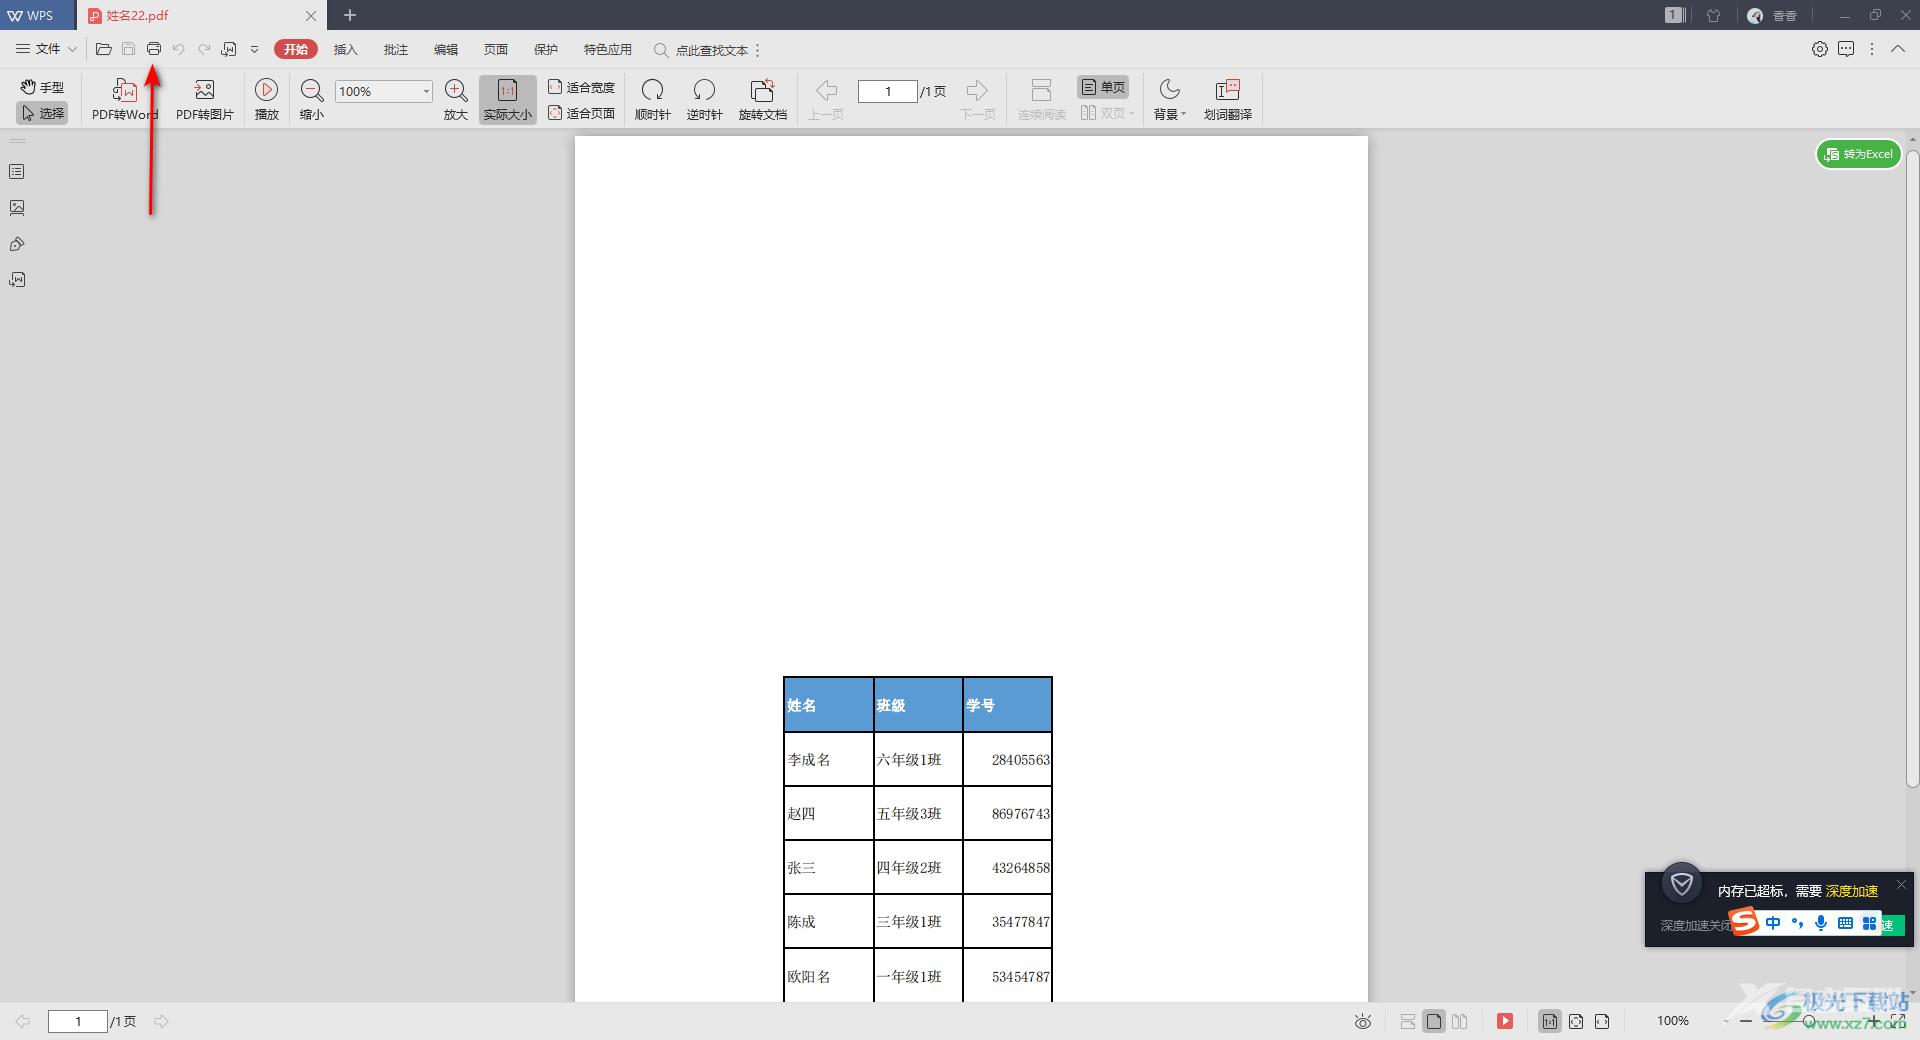
Task: Start the 播放 slideshow
Action: pos(267,100)
